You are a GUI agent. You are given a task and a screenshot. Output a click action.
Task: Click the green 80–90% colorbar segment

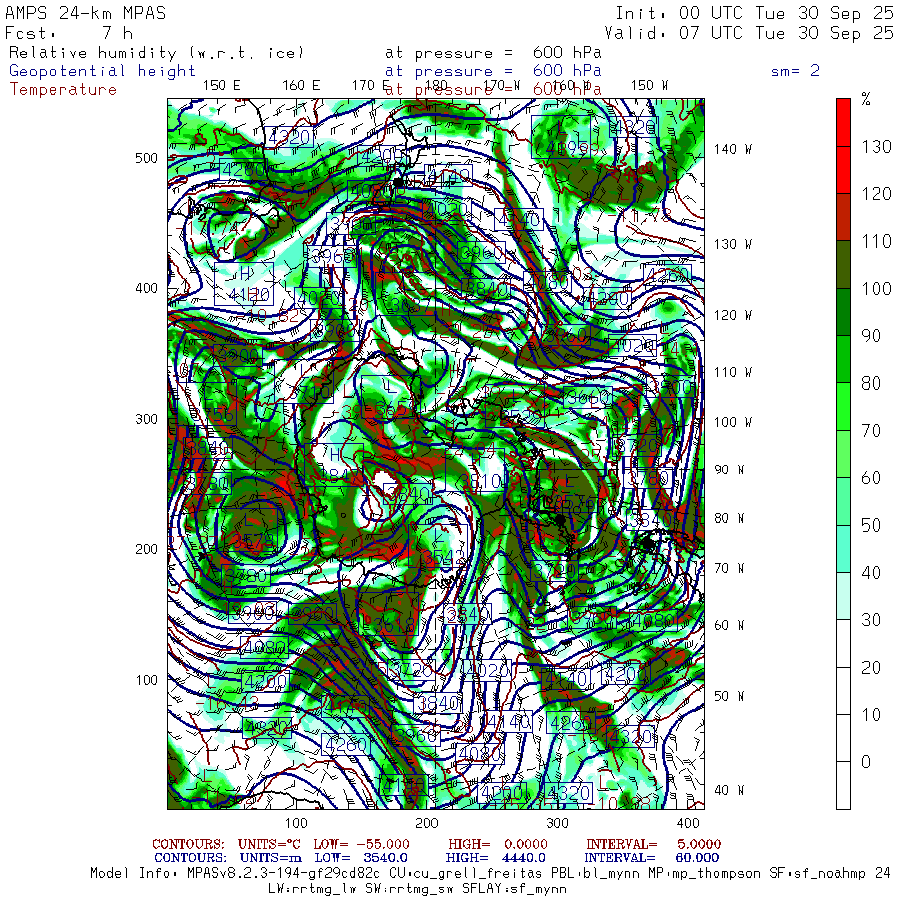point(843,359)
